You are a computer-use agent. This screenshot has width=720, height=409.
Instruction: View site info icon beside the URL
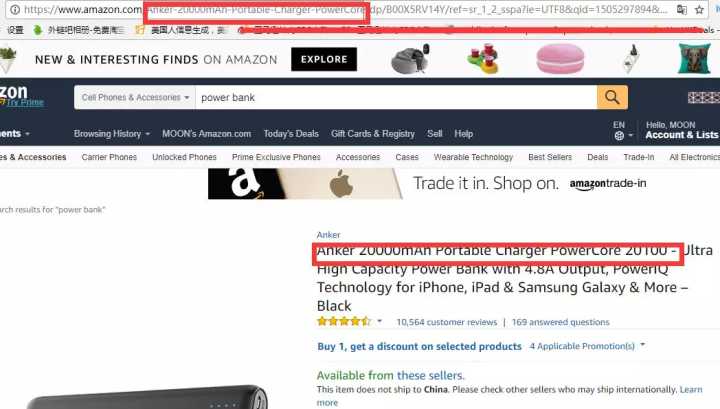tap(15, 9)
